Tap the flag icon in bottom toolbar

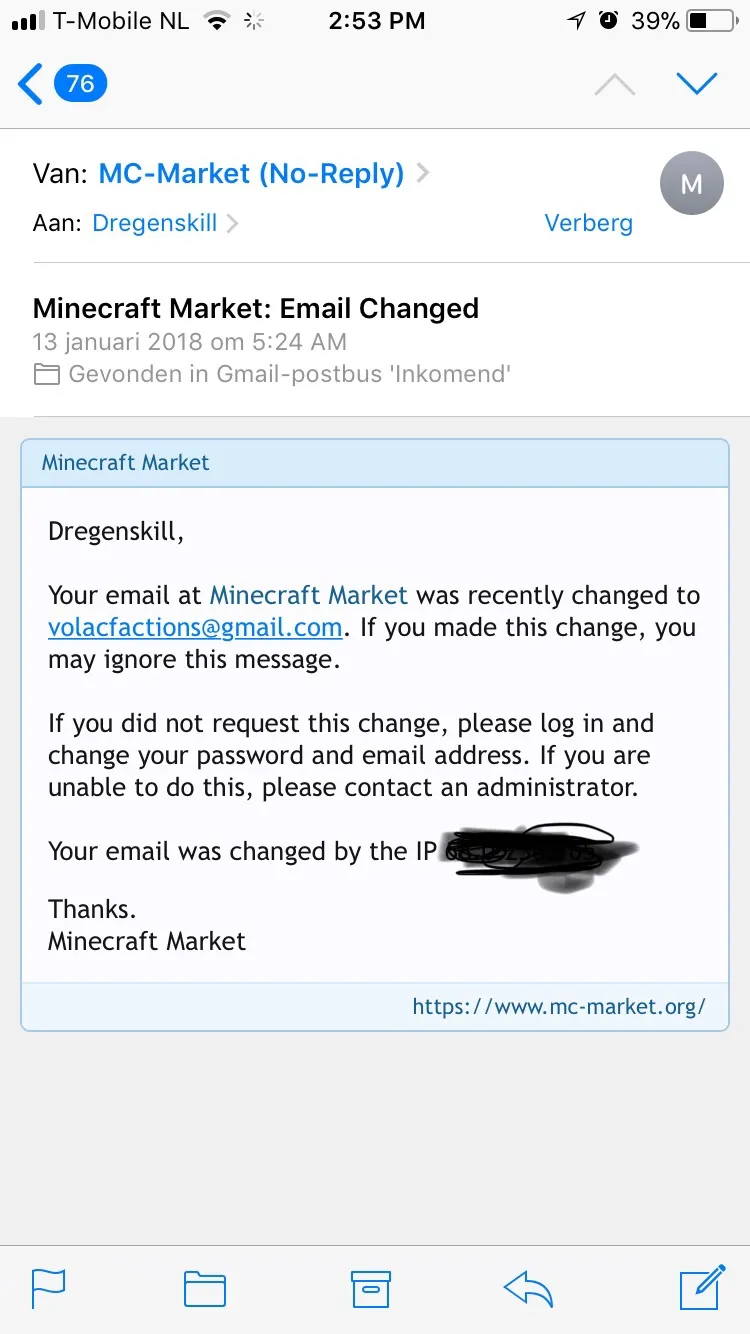[48, 1288]
